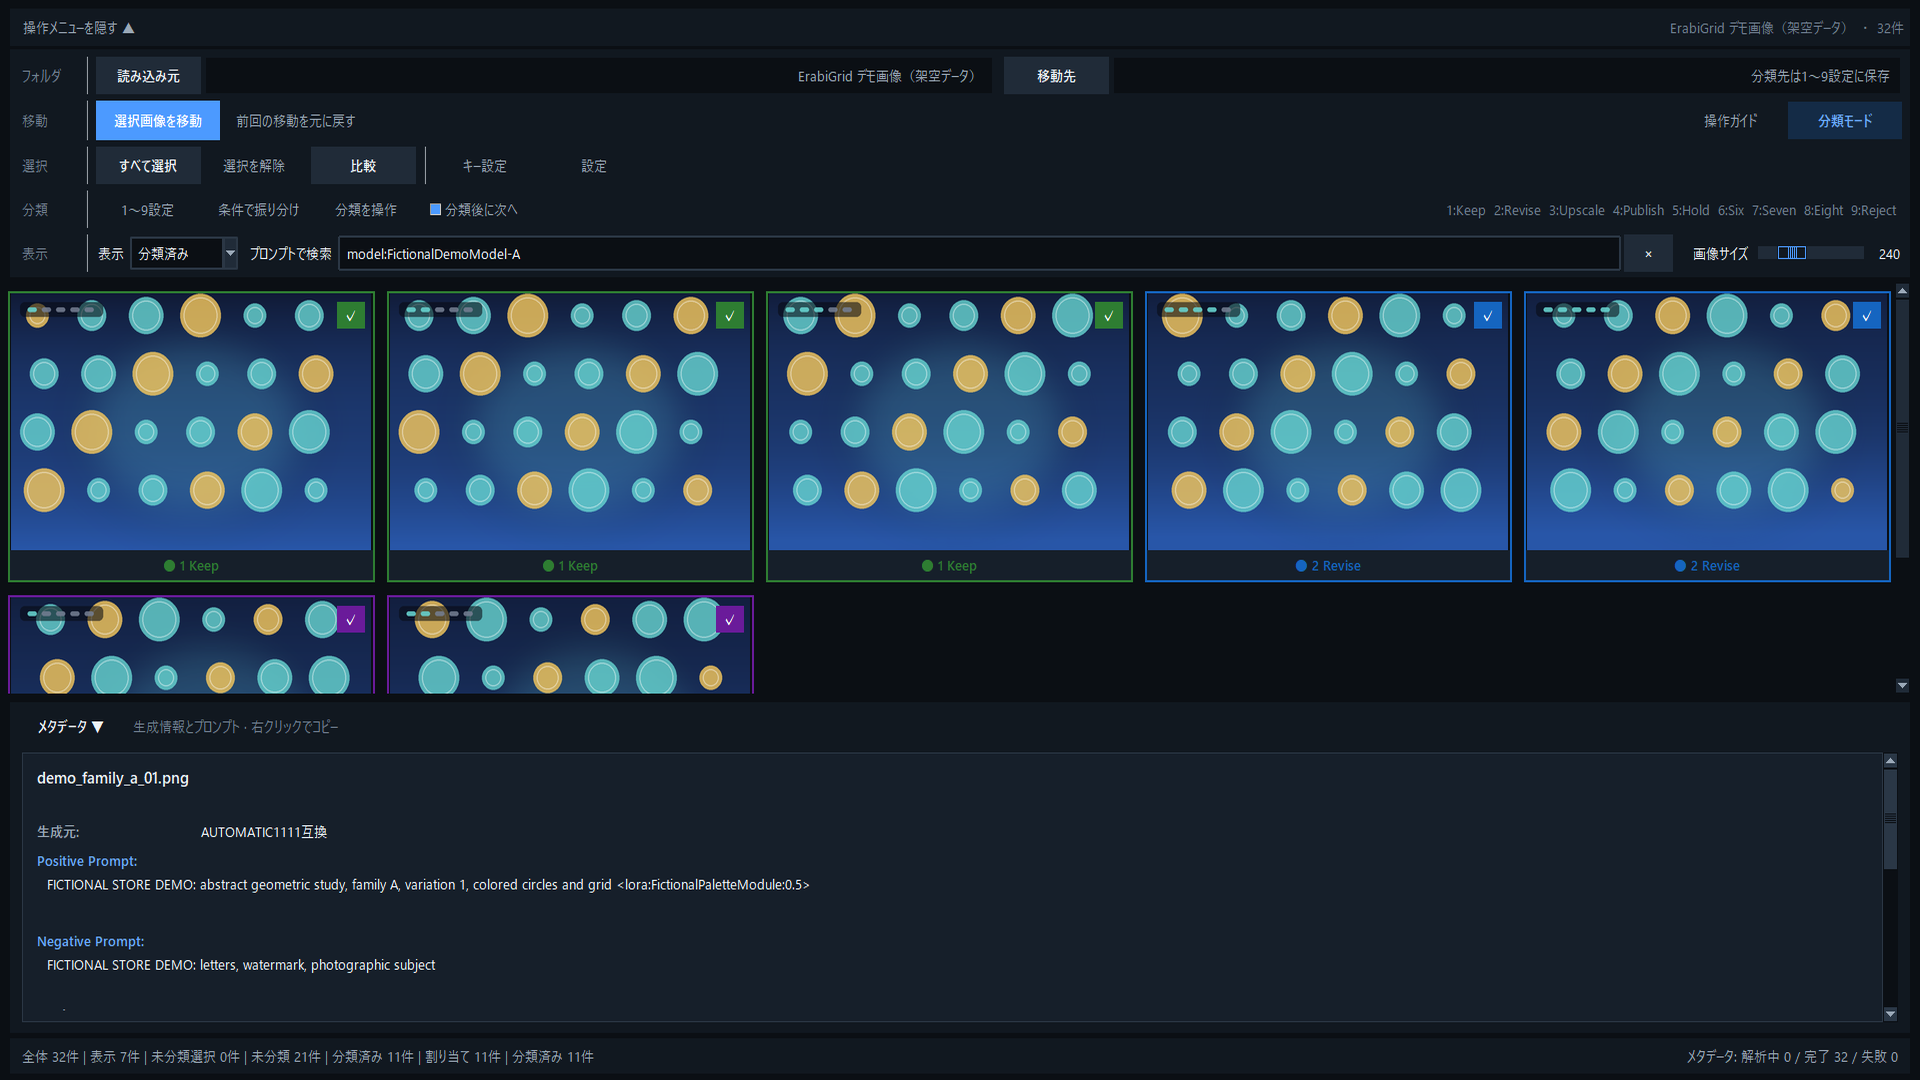The width and height of the screenshot is (1920, 1080).
Task: Open the 1～9設定 classification settings
Action: pos(147,210)
